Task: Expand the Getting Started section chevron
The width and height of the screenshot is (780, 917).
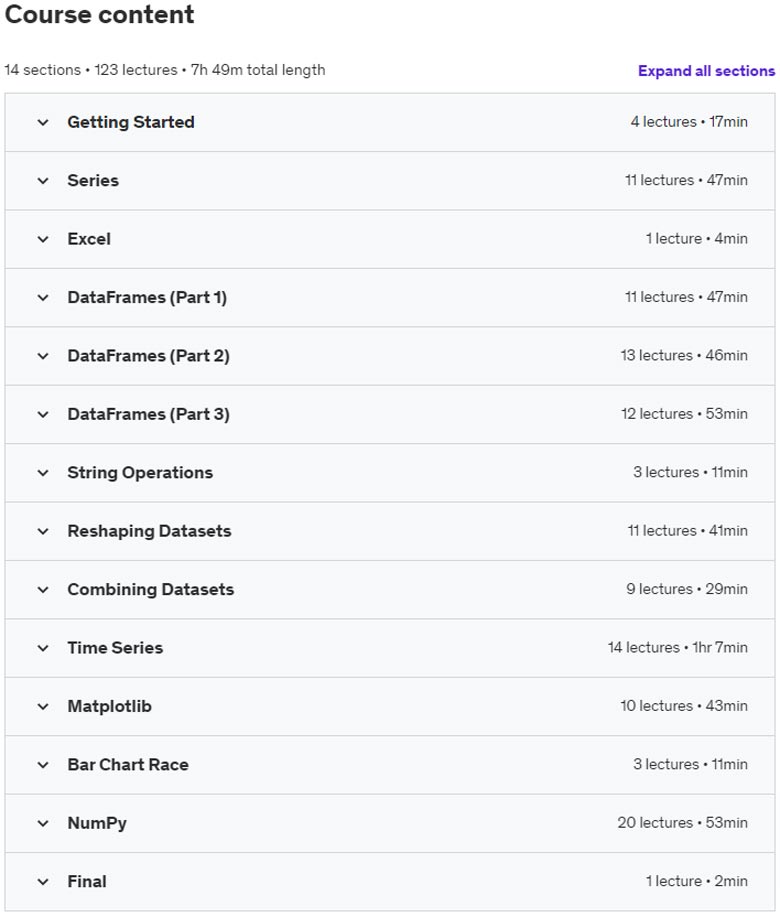Action: 43,122
